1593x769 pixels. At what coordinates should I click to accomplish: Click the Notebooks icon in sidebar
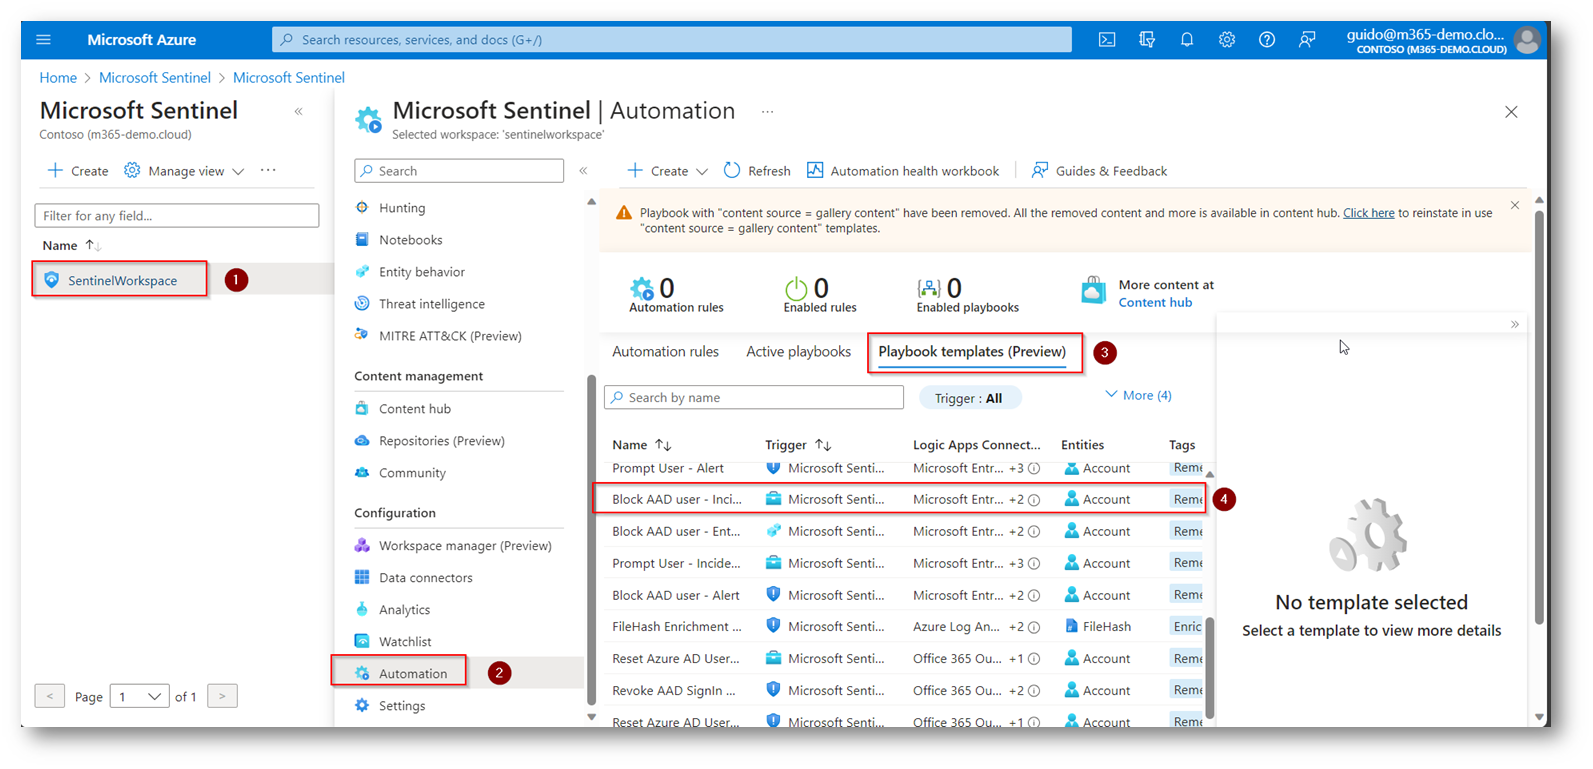point(362,240)
